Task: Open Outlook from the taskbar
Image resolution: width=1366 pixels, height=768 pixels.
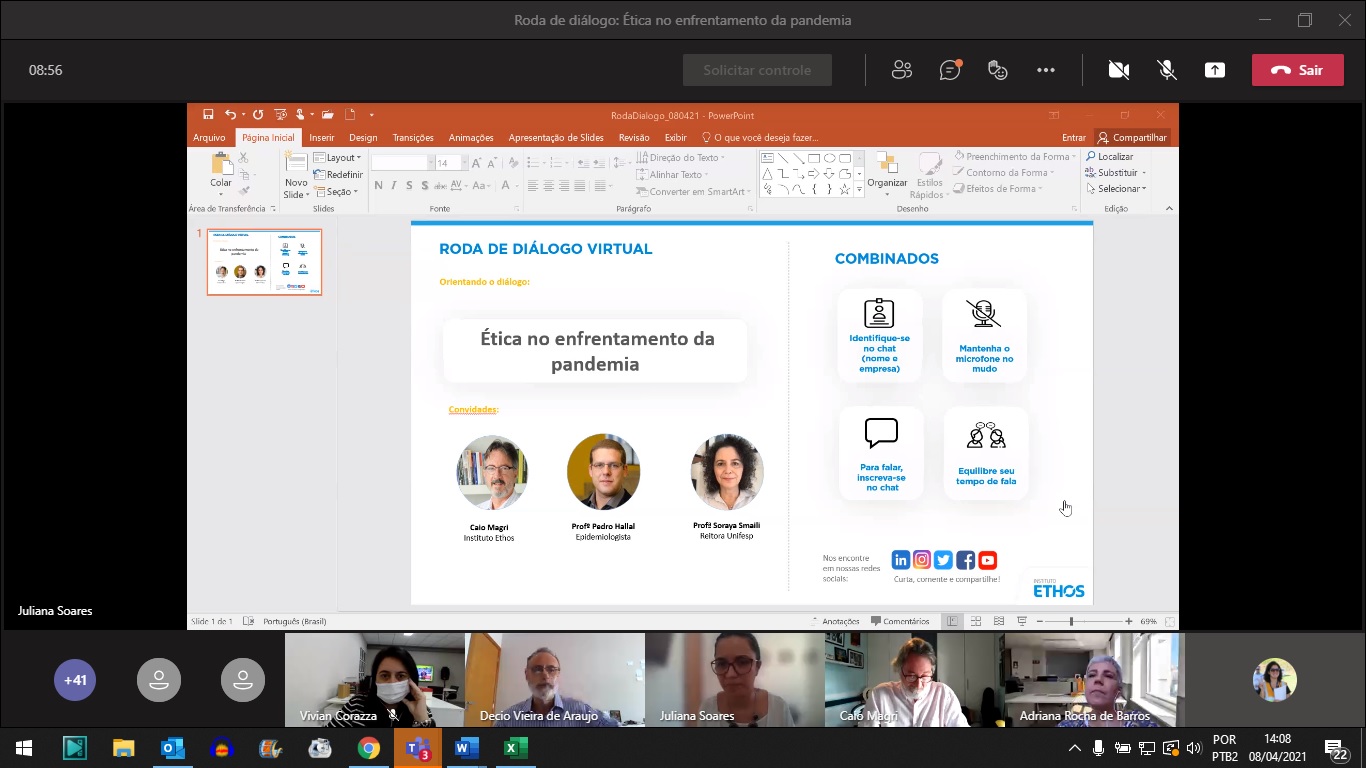Action: (173, 748)
